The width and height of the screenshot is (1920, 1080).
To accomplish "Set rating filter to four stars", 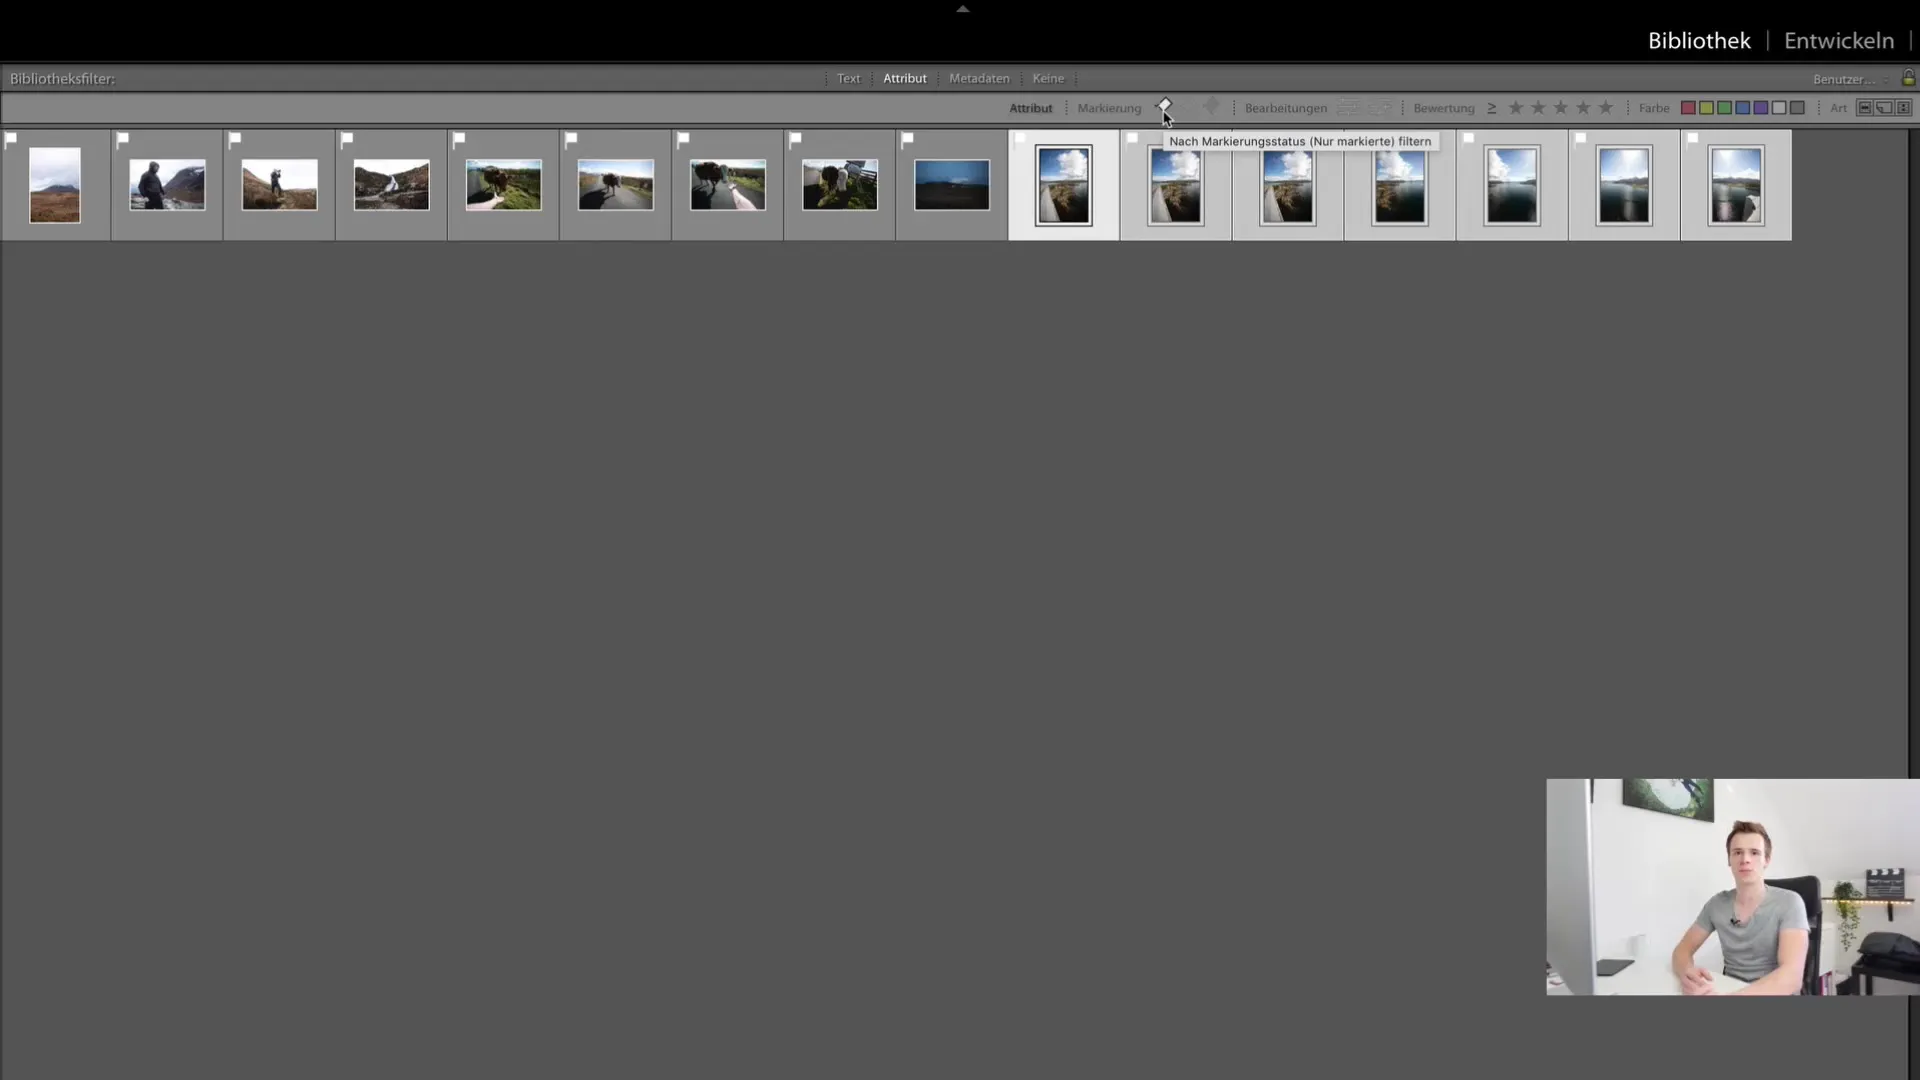I will coord(1583,107).
